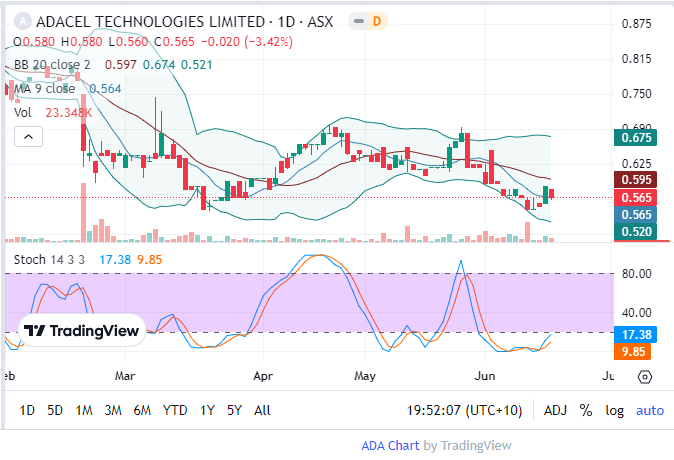Click the delayed data 'D' badge
The height and width of the screenshot is (460, 674).
point(377,20)
